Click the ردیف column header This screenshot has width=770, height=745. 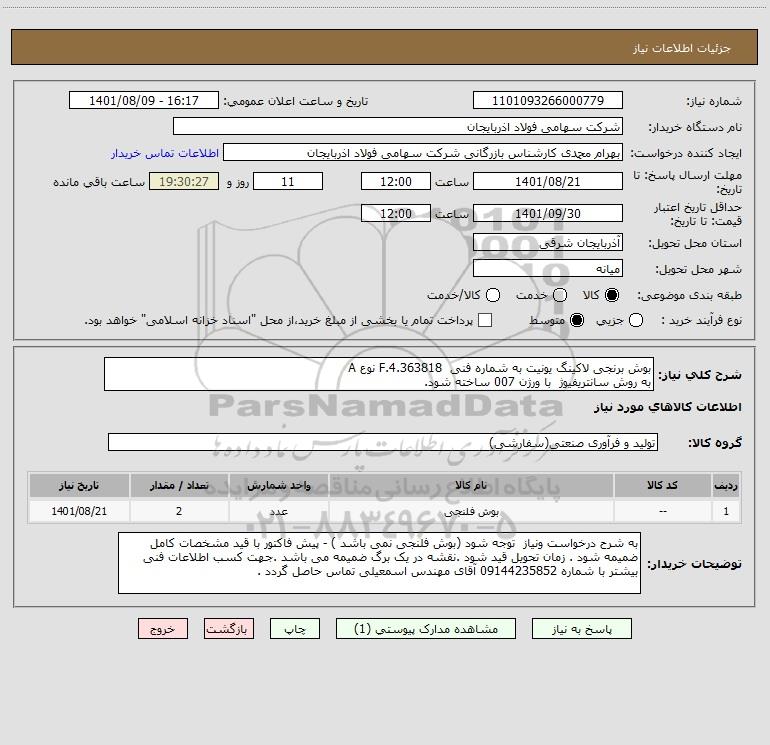click(x=726, y=485)
